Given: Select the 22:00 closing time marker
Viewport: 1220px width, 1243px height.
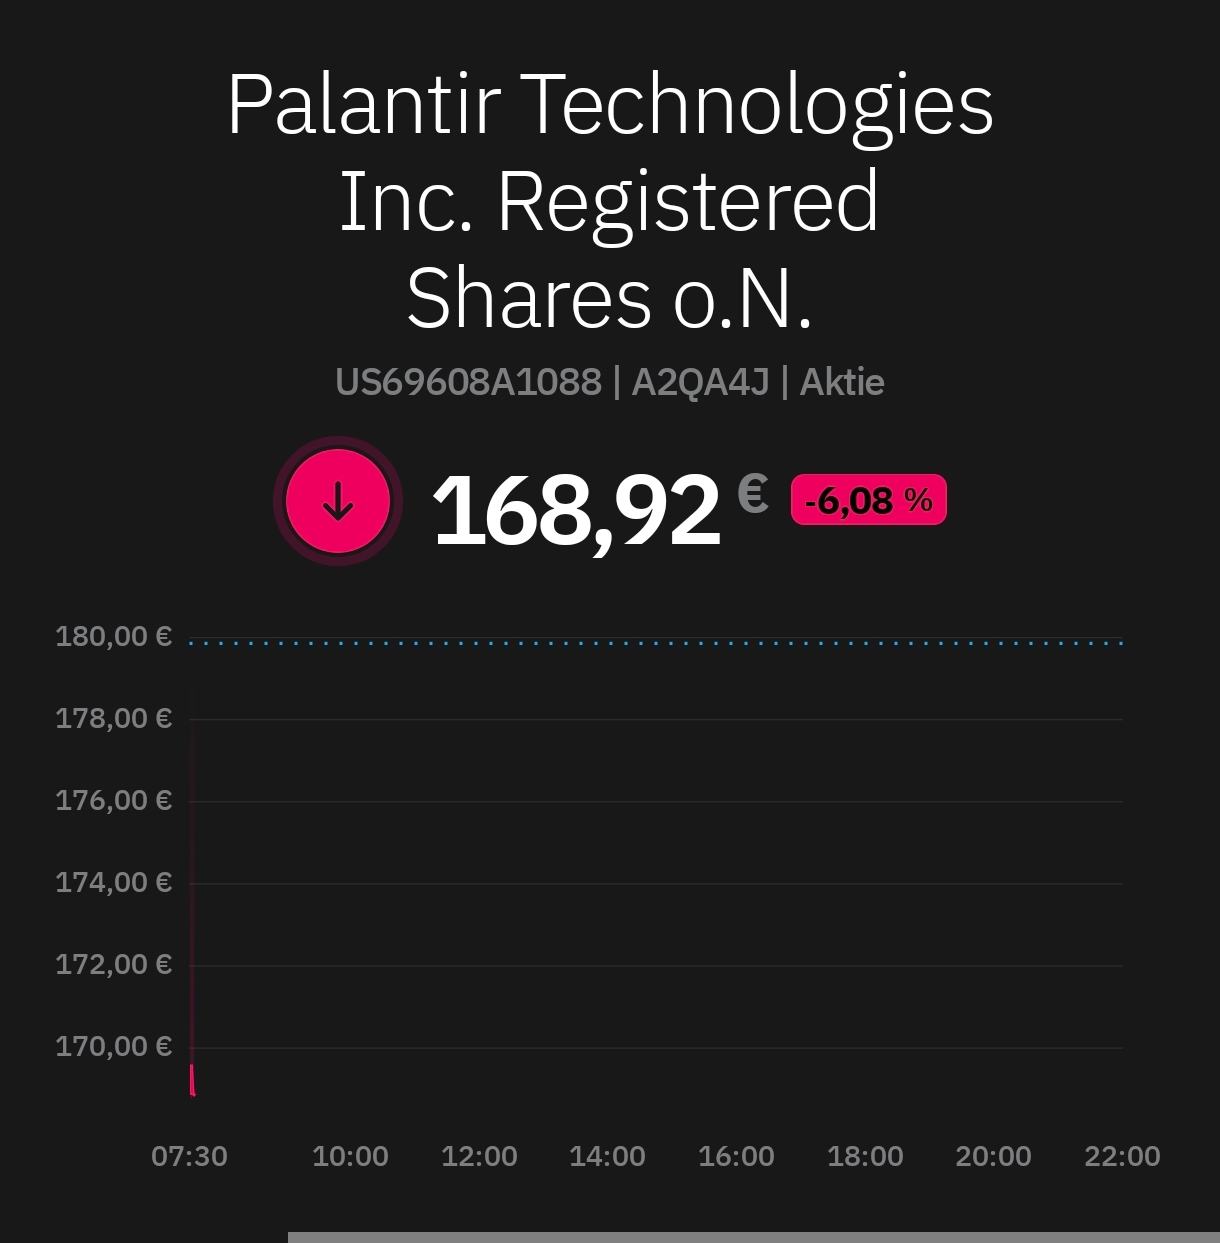Looking at the screenshot, I should 1122,1157.
